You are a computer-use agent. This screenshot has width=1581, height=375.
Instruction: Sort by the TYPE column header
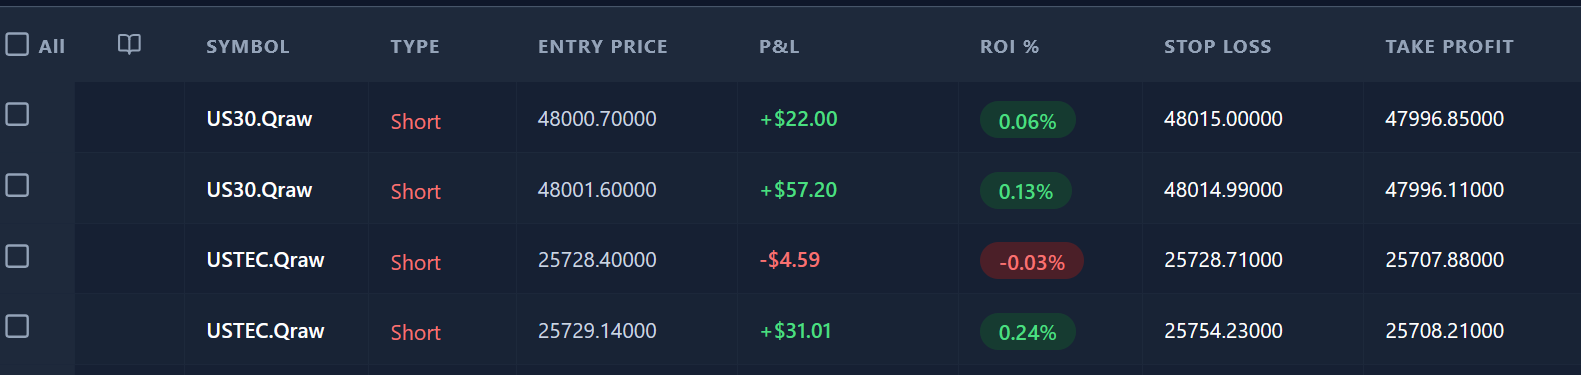click(415, 47)
